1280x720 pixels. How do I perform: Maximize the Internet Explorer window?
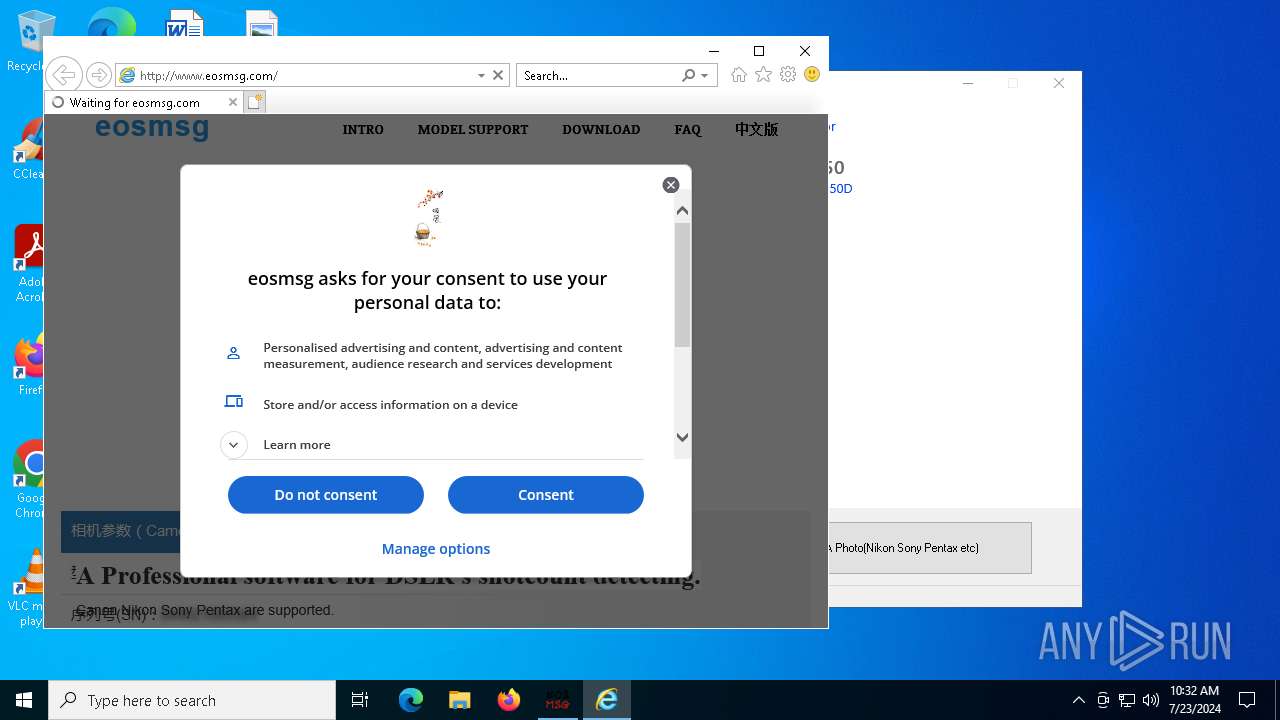click(759, 51)
